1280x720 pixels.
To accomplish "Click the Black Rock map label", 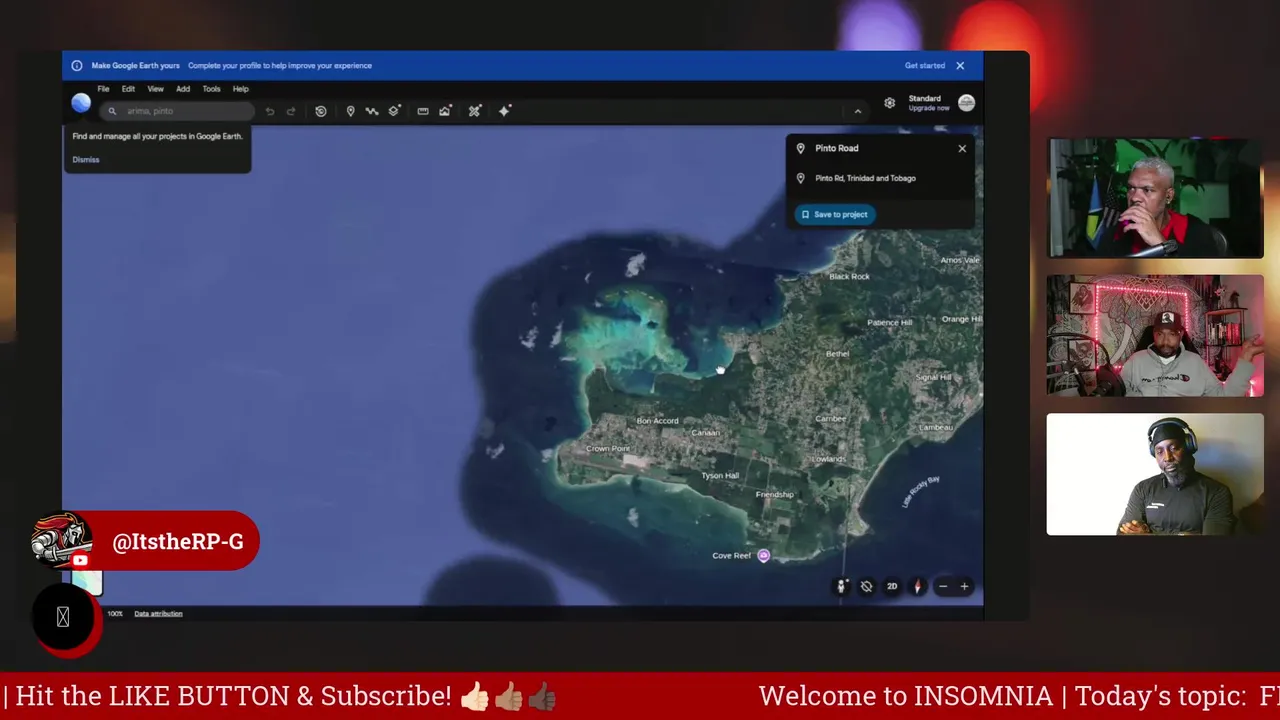I will coord(849,277).
